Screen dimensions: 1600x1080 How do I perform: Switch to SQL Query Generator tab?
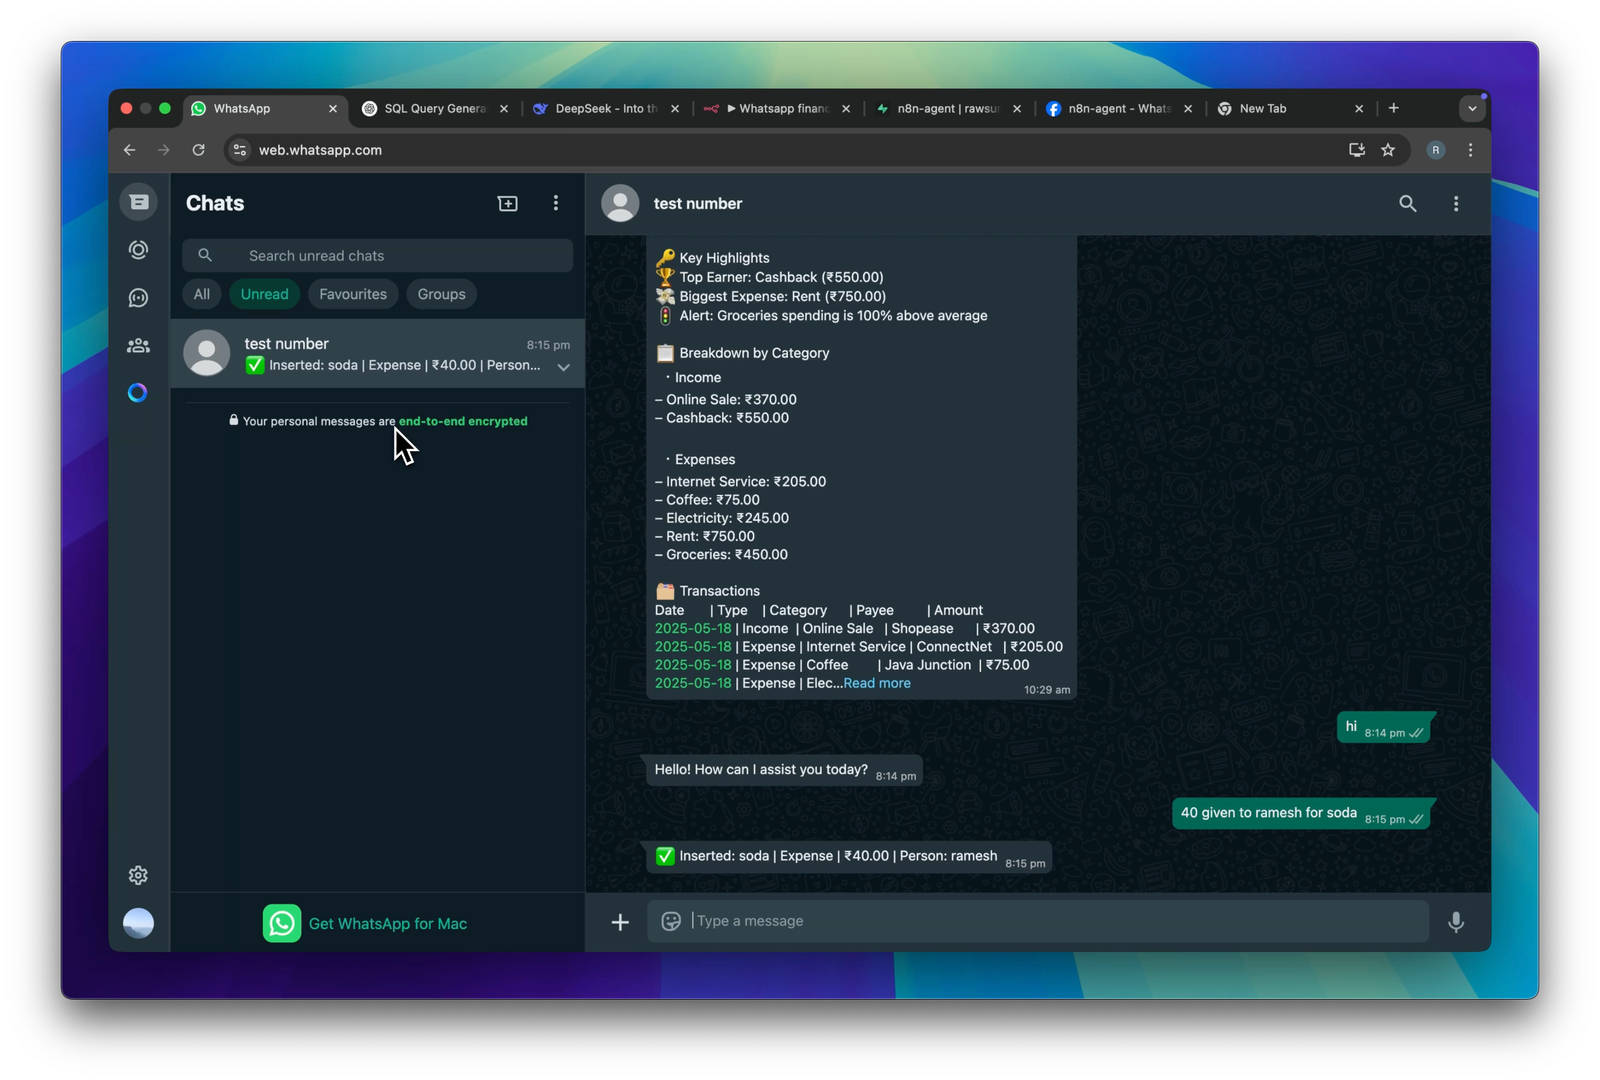point(435,109)
